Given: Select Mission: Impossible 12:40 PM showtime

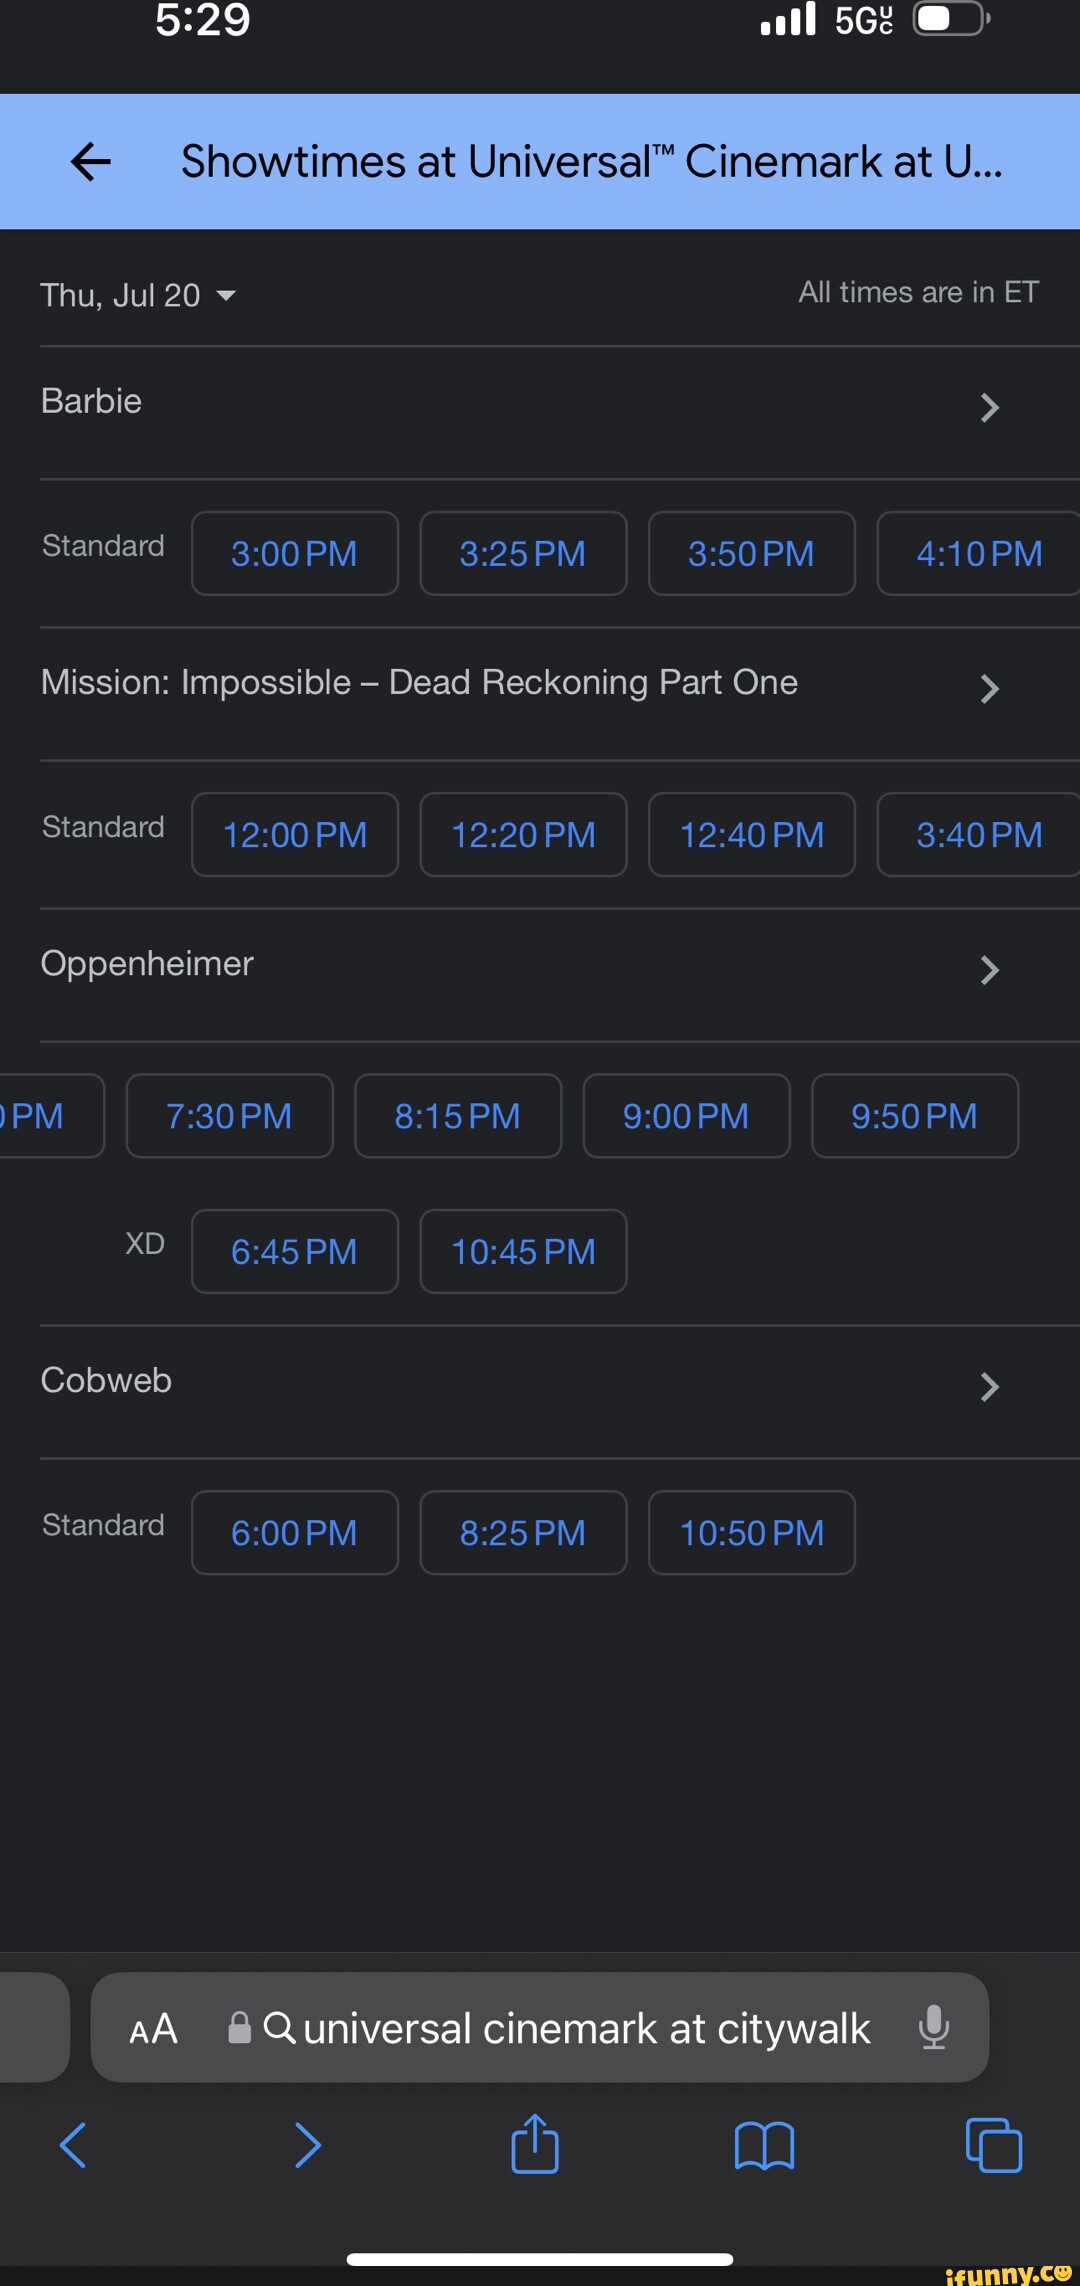Looking at the screenshot, I should (752, 835).
